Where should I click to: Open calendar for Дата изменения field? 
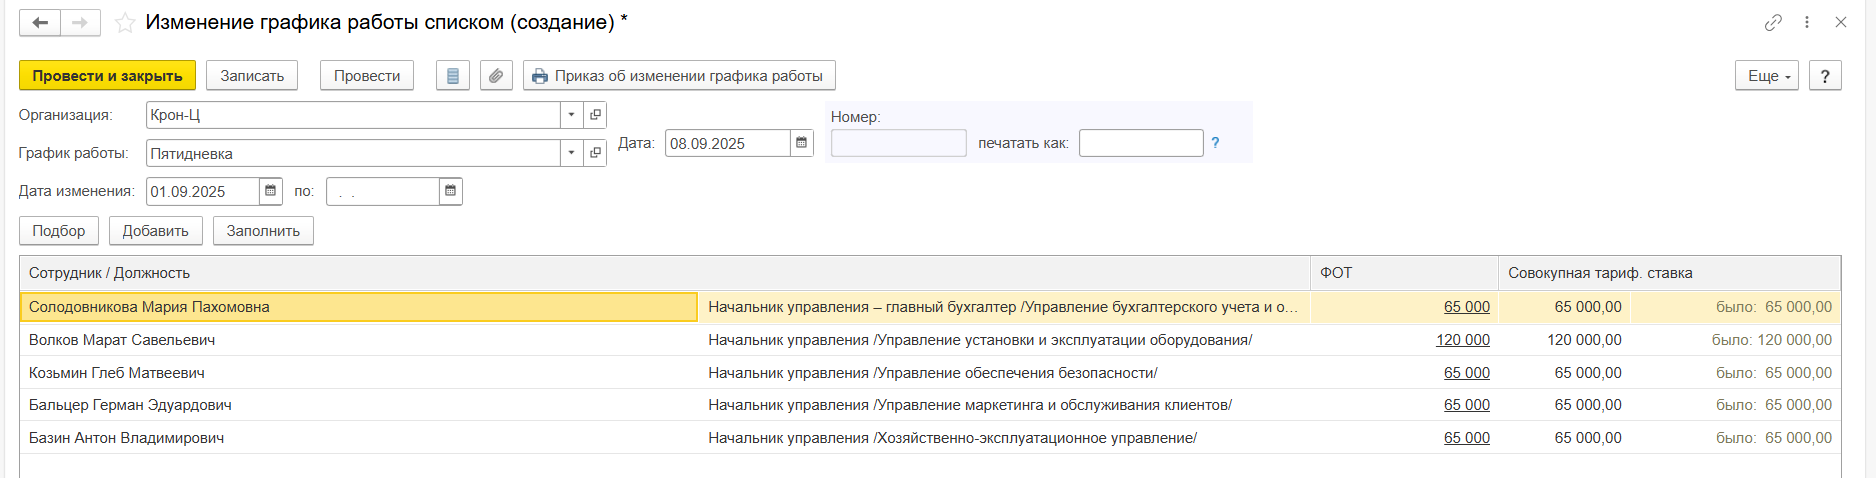pos(271,191)
